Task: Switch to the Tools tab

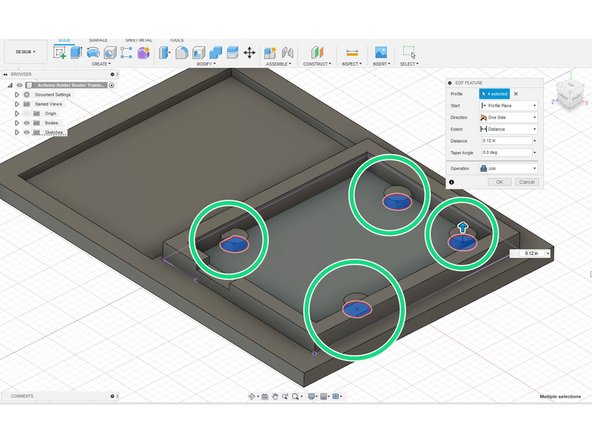Action: (x=176, y=40)
